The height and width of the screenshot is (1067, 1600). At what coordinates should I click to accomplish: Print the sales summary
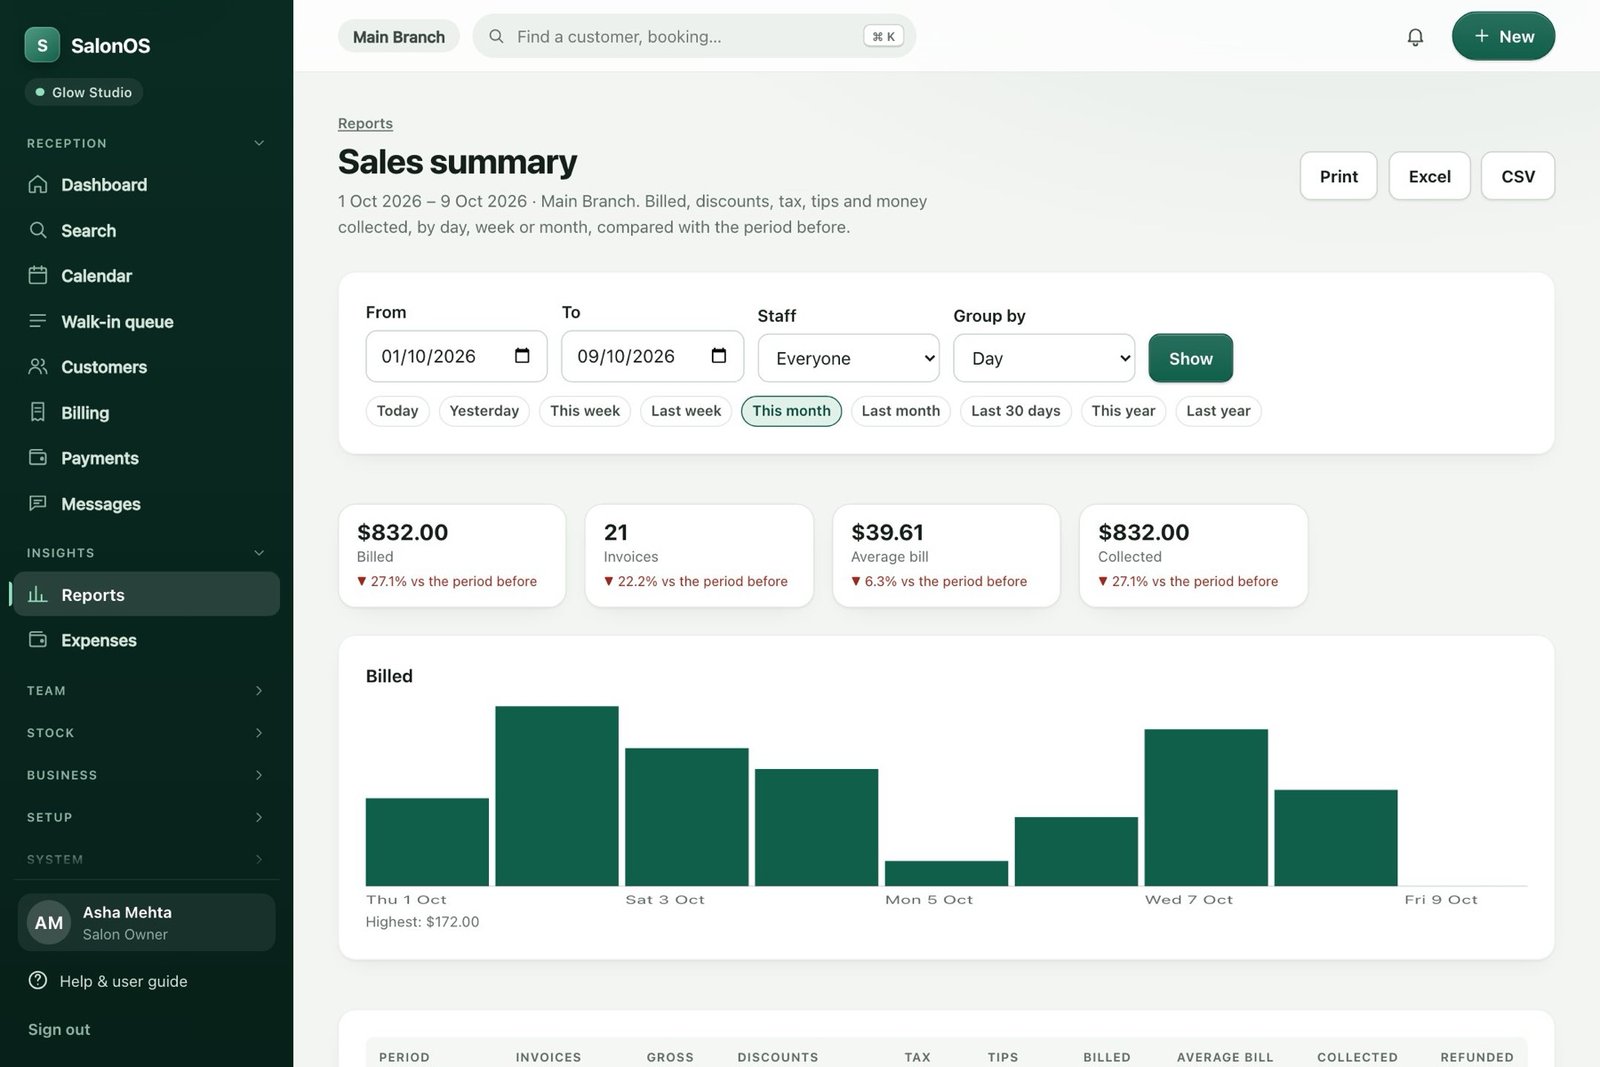click(x=1338, y=176)
